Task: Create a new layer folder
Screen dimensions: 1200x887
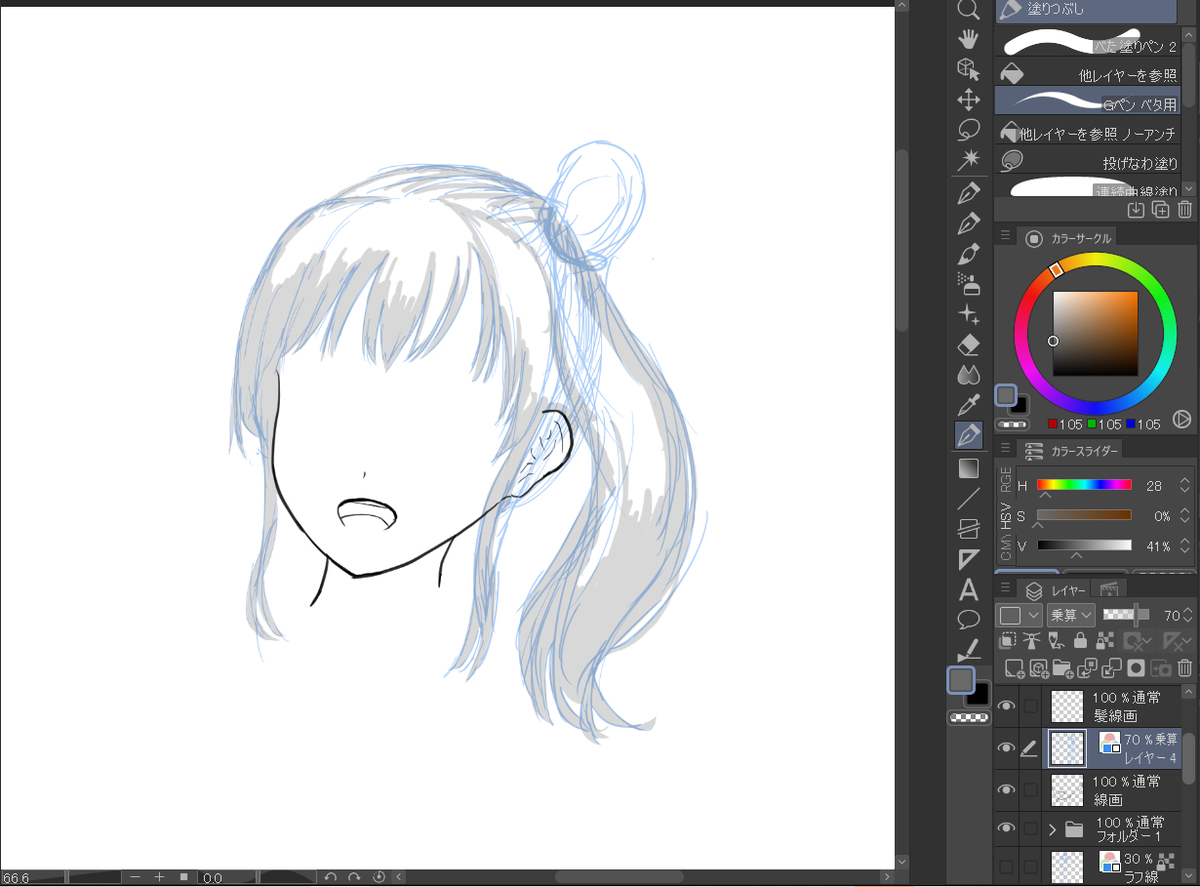Action: [x=1063, y=668]
